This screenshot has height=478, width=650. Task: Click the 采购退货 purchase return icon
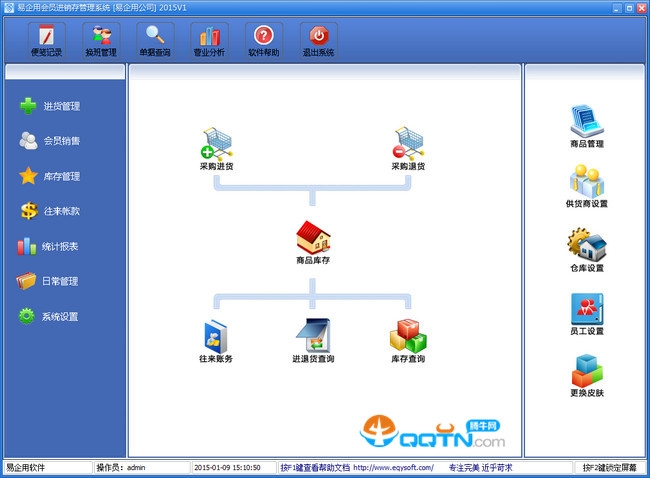[x=407, y=143]
